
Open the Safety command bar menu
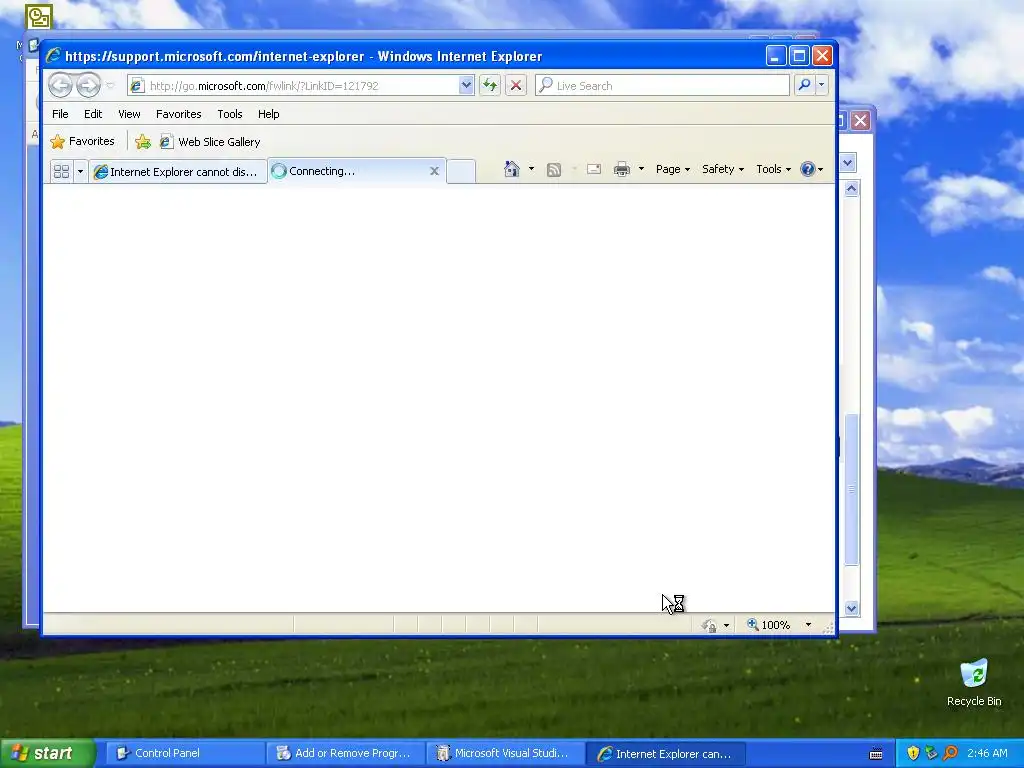722,169
